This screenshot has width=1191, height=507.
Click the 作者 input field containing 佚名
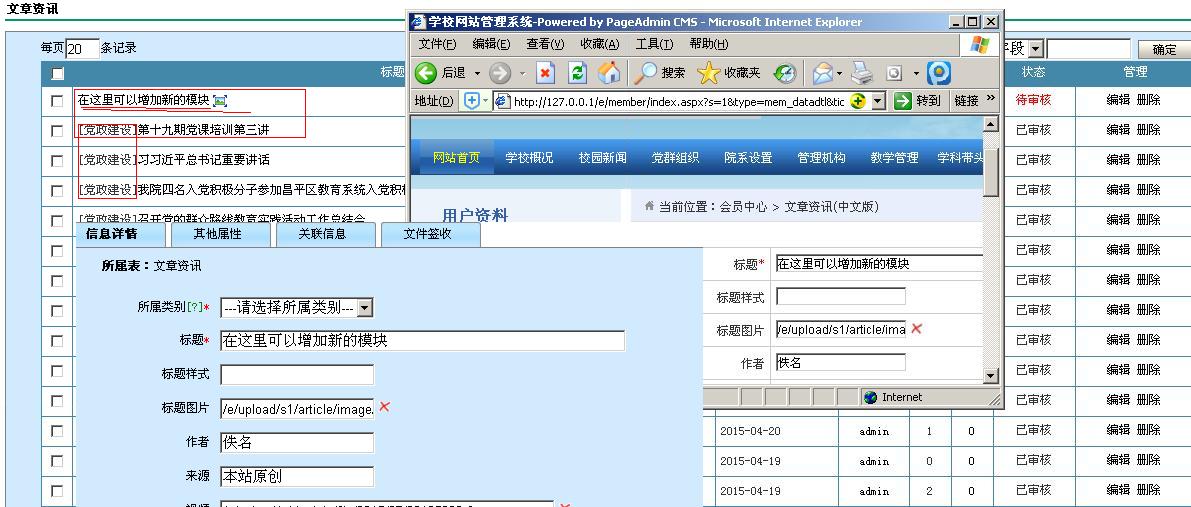coord(296,443)
